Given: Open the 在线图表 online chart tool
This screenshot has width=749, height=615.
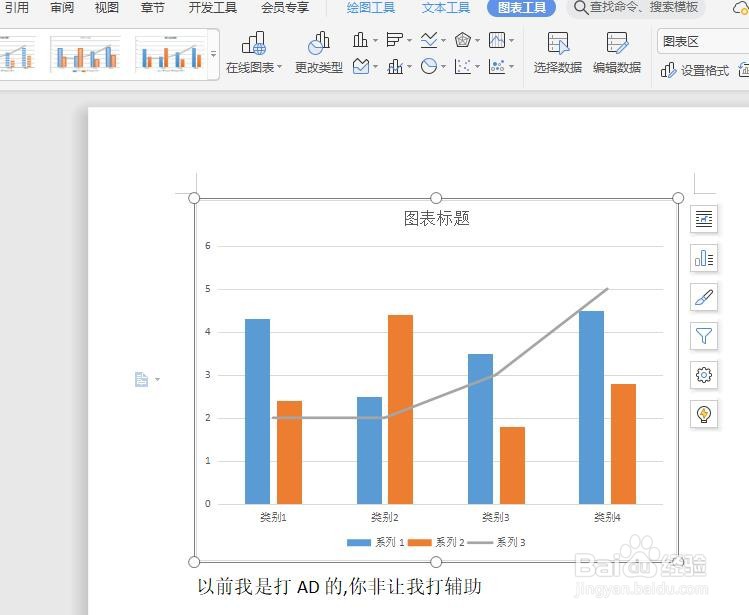Looking at the screenshot, I should click(x=253, y=53).
